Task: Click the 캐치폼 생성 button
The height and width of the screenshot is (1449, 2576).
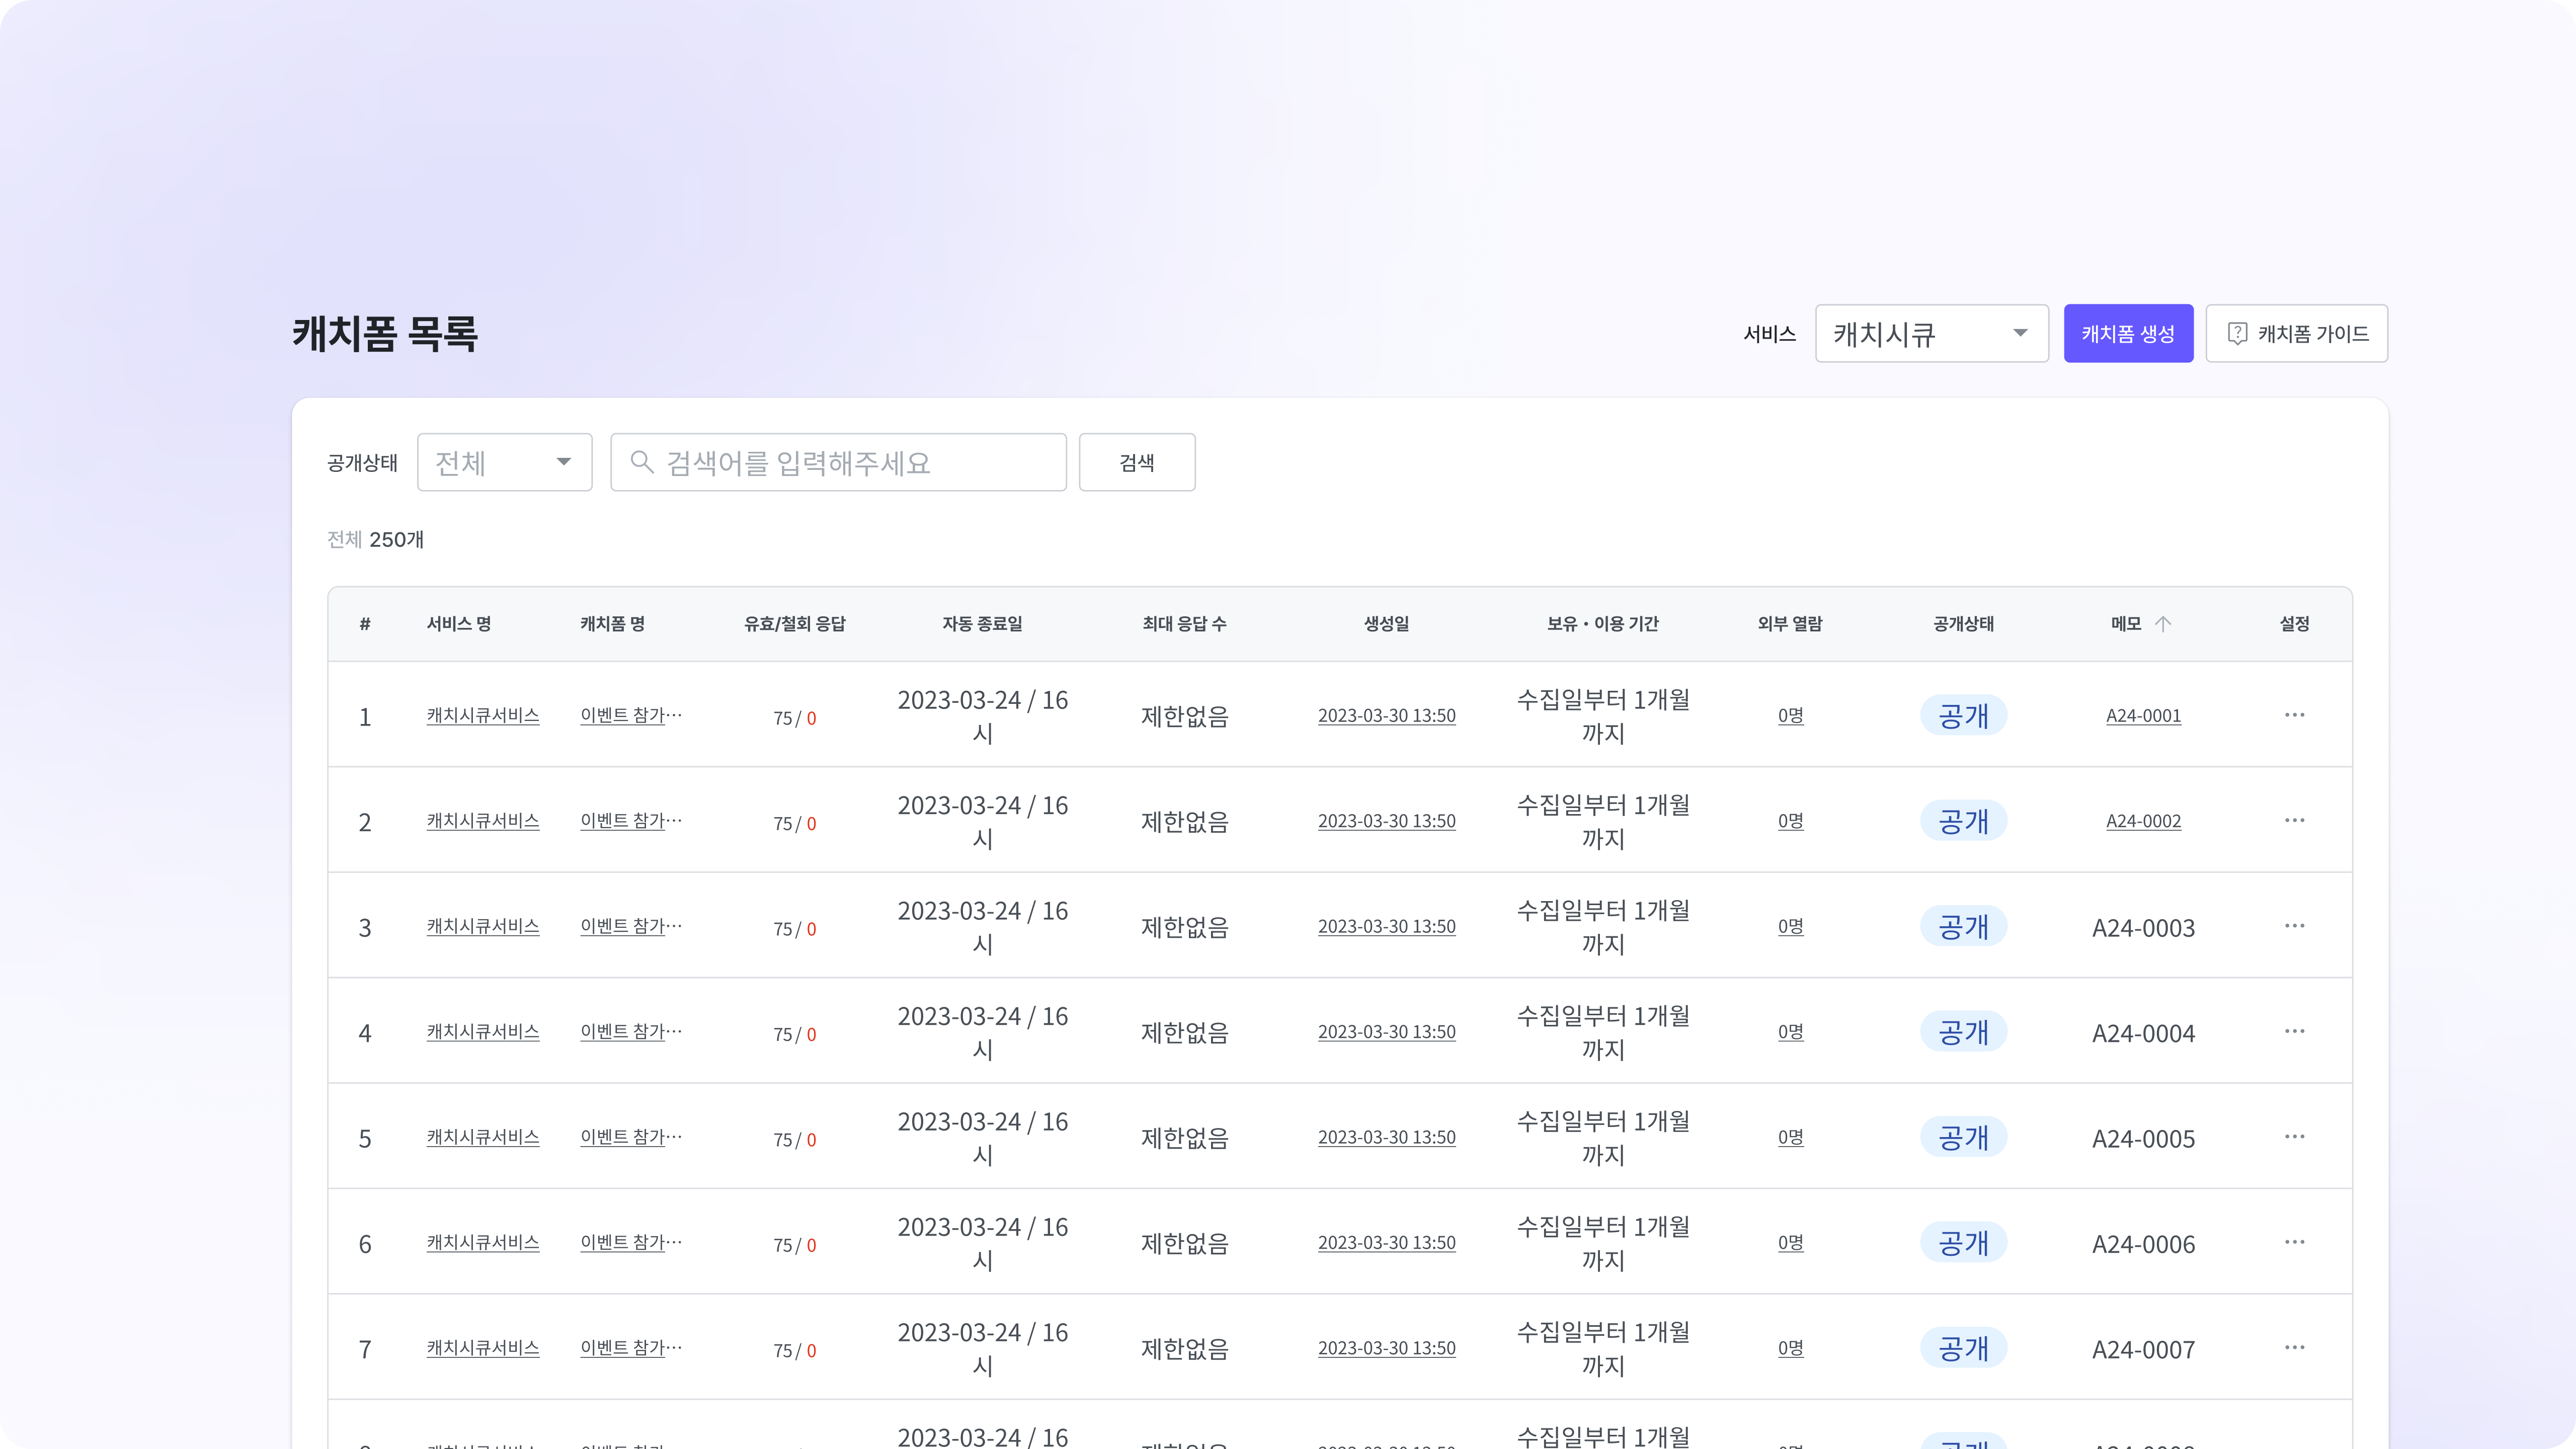Action: (x=2128, y=333)
